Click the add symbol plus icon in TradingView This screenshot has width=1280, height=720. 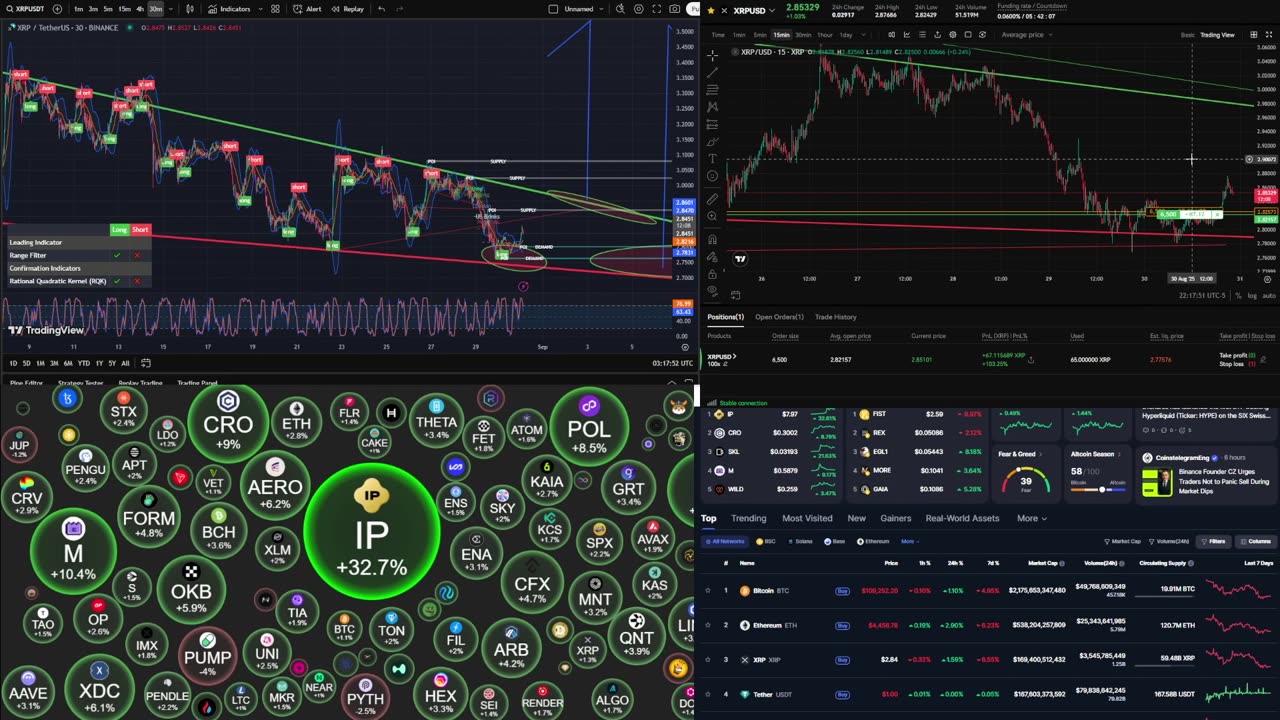[57, 9]
